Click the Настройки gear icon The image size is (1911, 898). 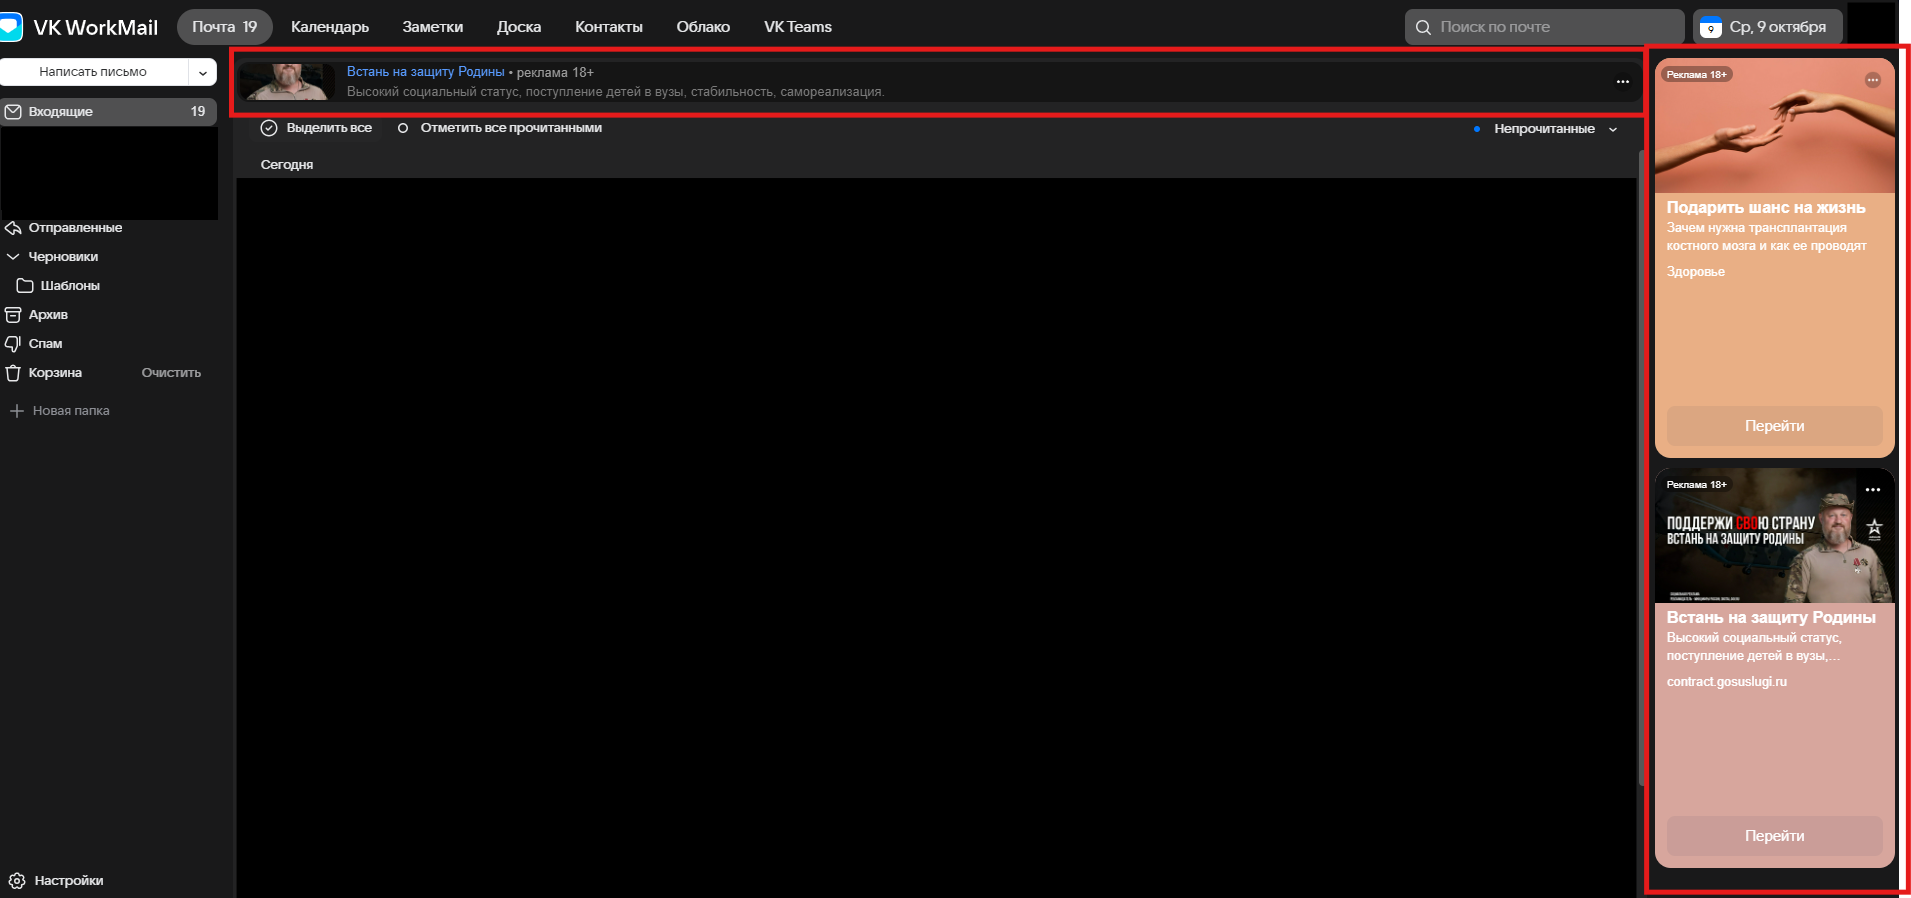coord(17,881)
